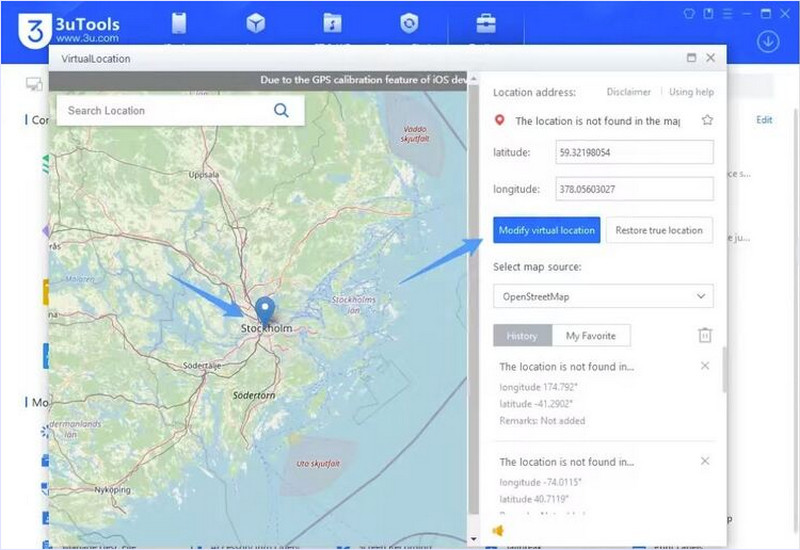Close the VirtualLocation dialog
The image size is (800, 550).
[x=710, y=58]
